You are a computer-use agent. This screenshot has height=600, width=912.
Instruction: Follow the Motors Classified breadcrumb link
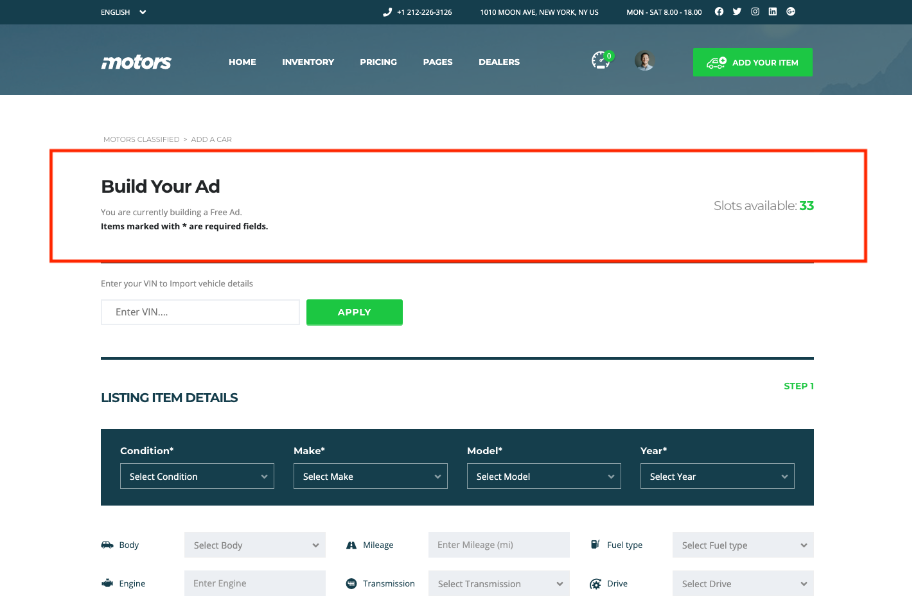click(x=141, y=139)
